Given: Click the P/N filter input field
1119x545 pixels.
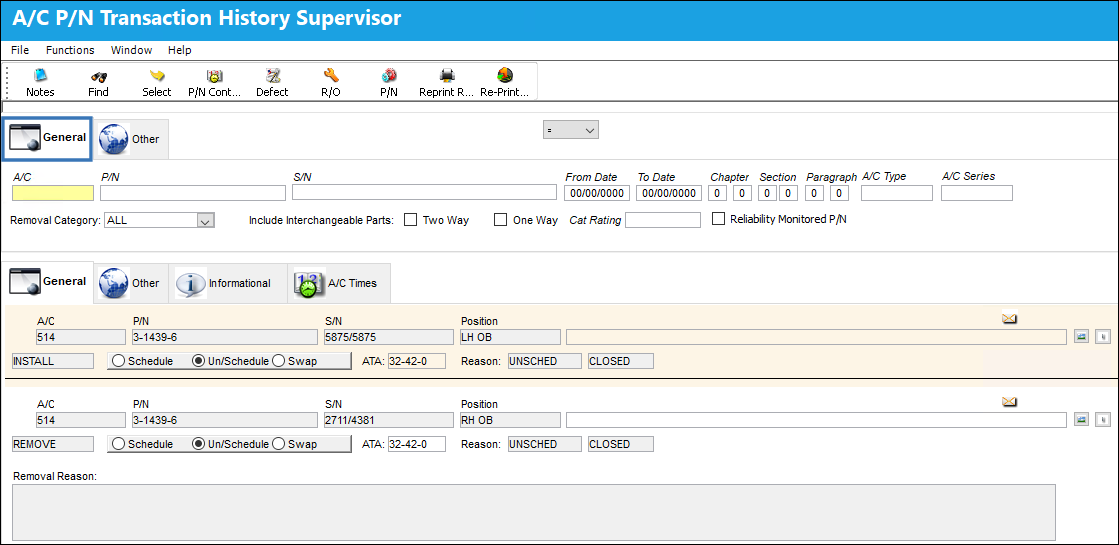Looking at the screenshot, I should point(193,193).
